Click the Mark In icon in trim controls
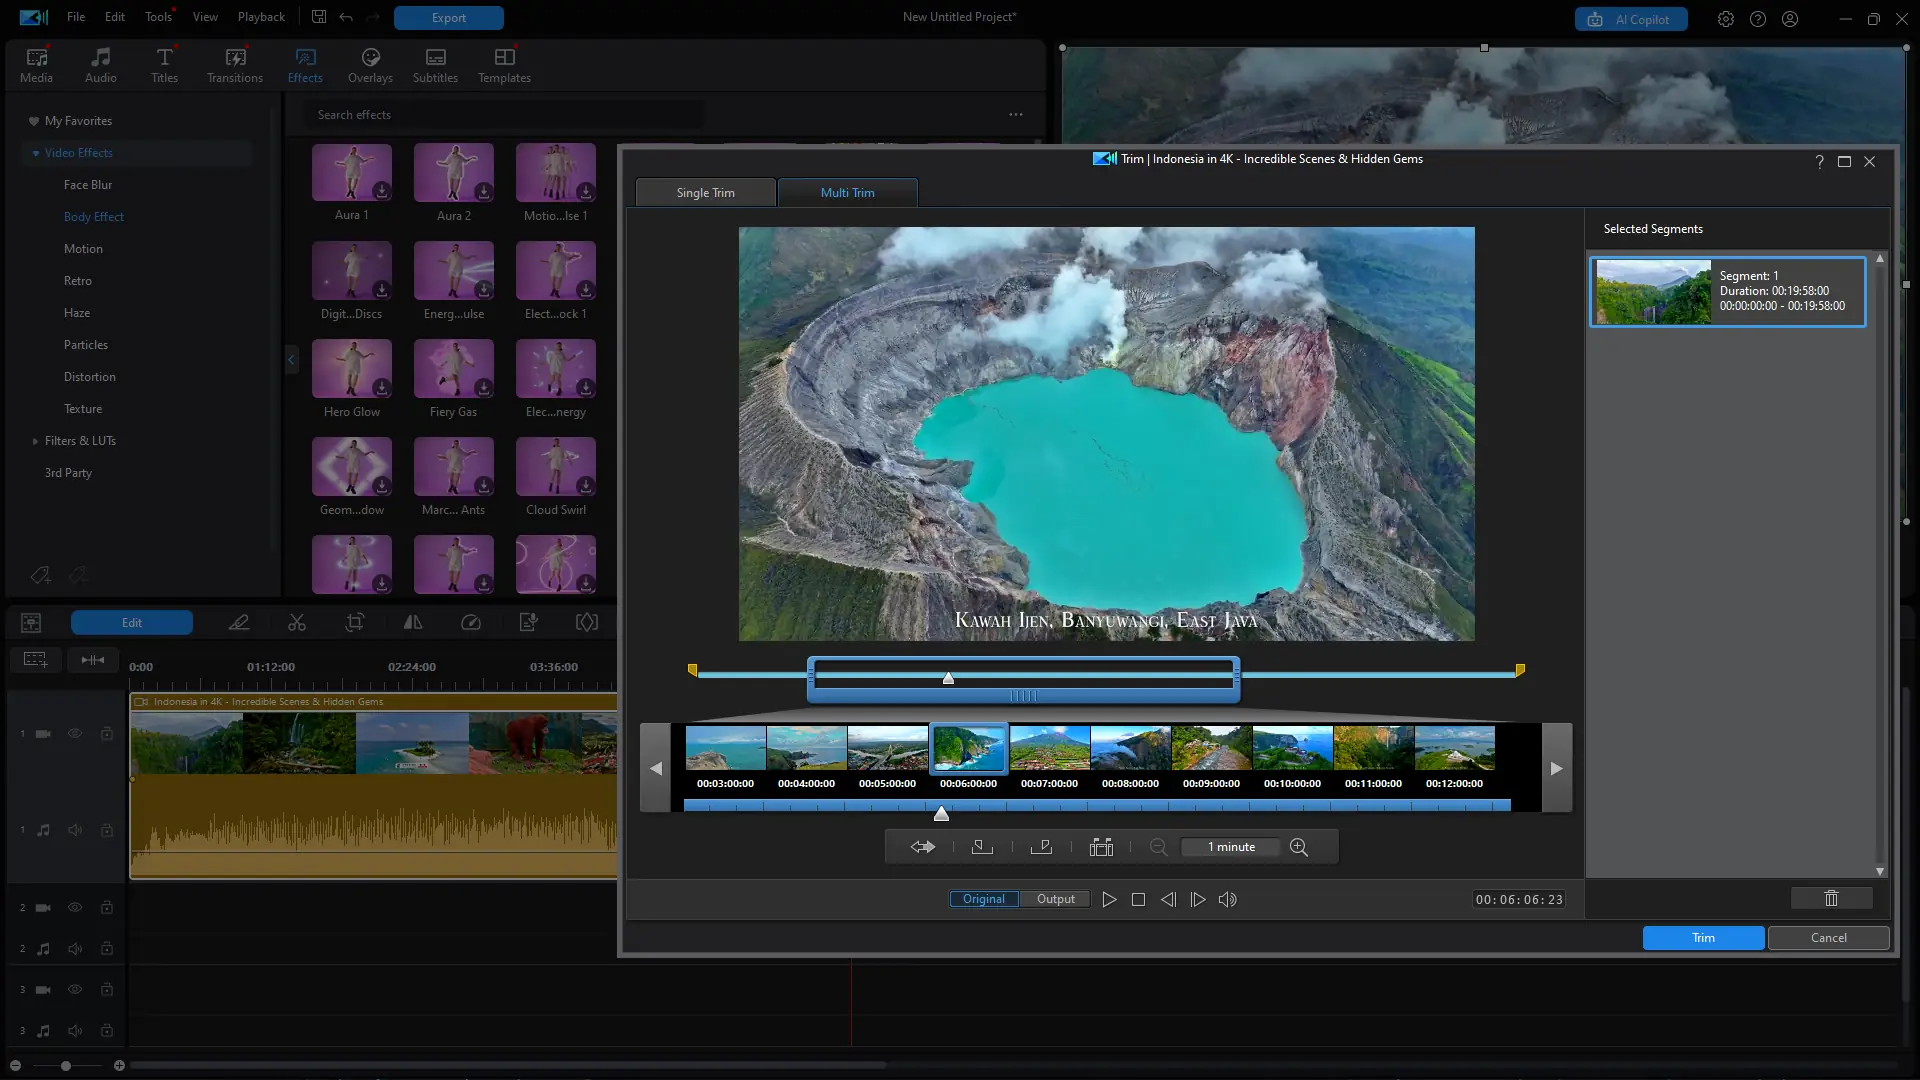1920x1080 pixels. click(982, 847)
